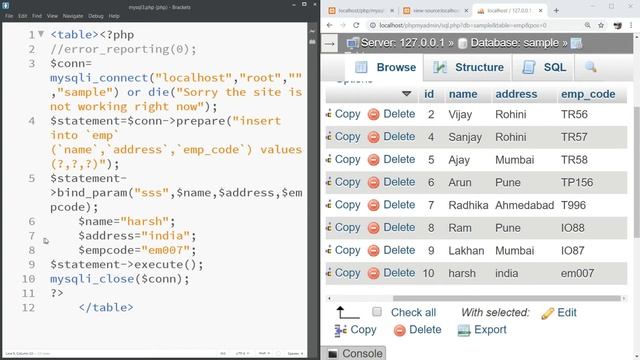This screenshot has height=360, width=640.
Task: Switch to the SQL tab
Action: point(544,67)
